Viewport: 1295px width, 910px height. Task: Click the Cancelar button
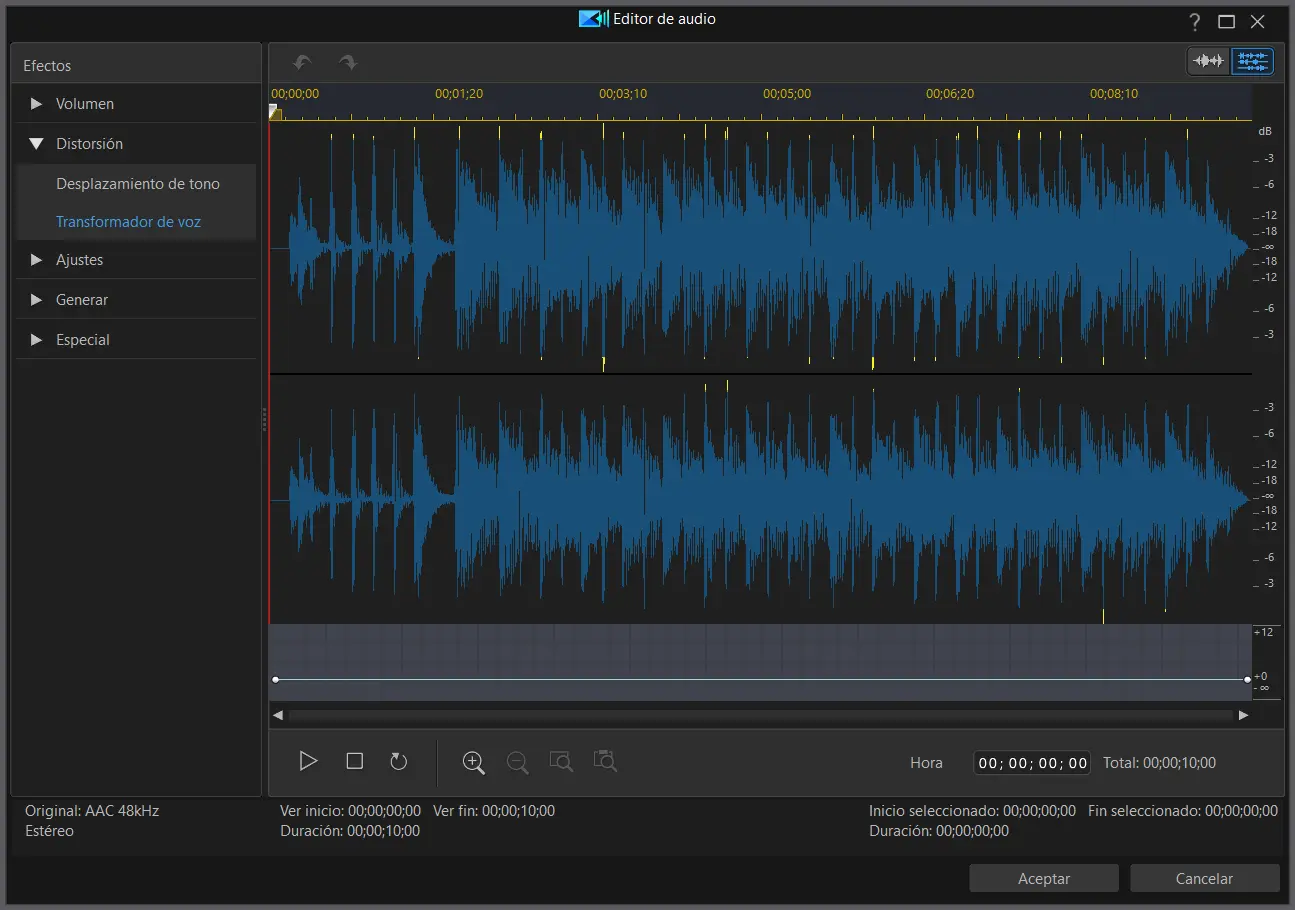point(1204,879)
